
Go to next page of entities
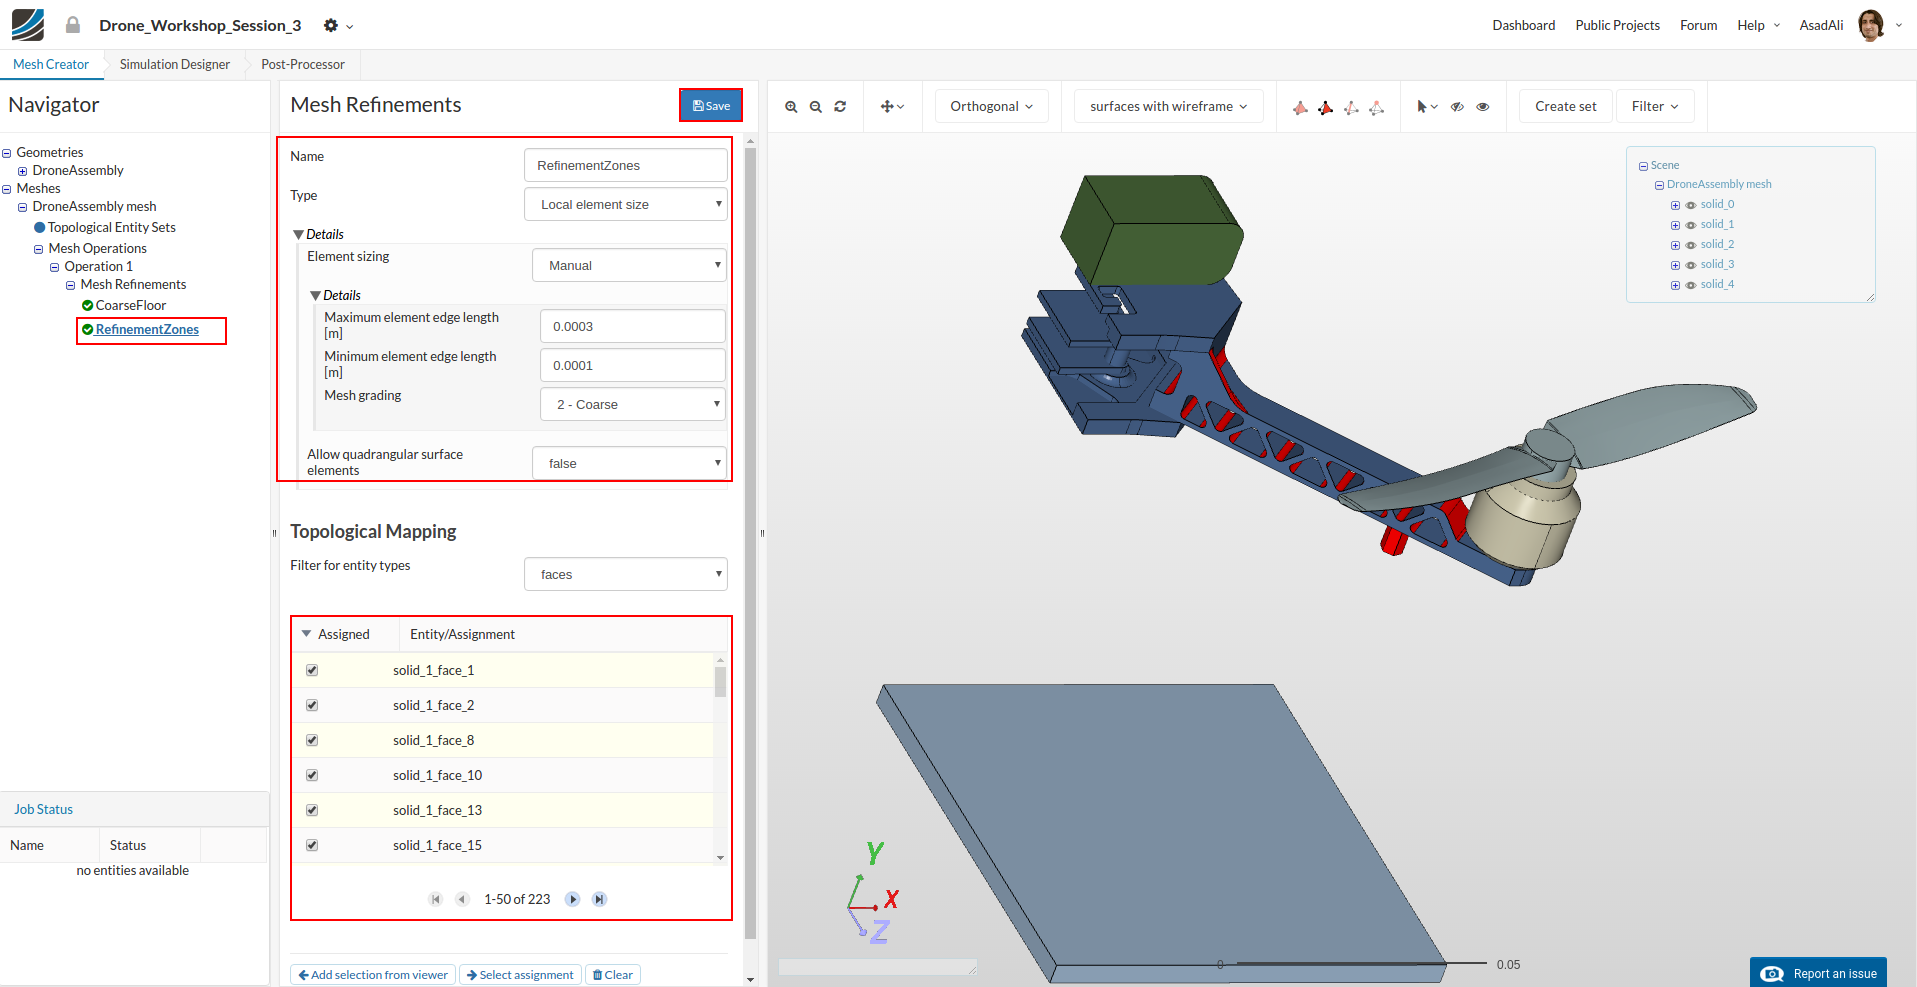click(573, 899)
